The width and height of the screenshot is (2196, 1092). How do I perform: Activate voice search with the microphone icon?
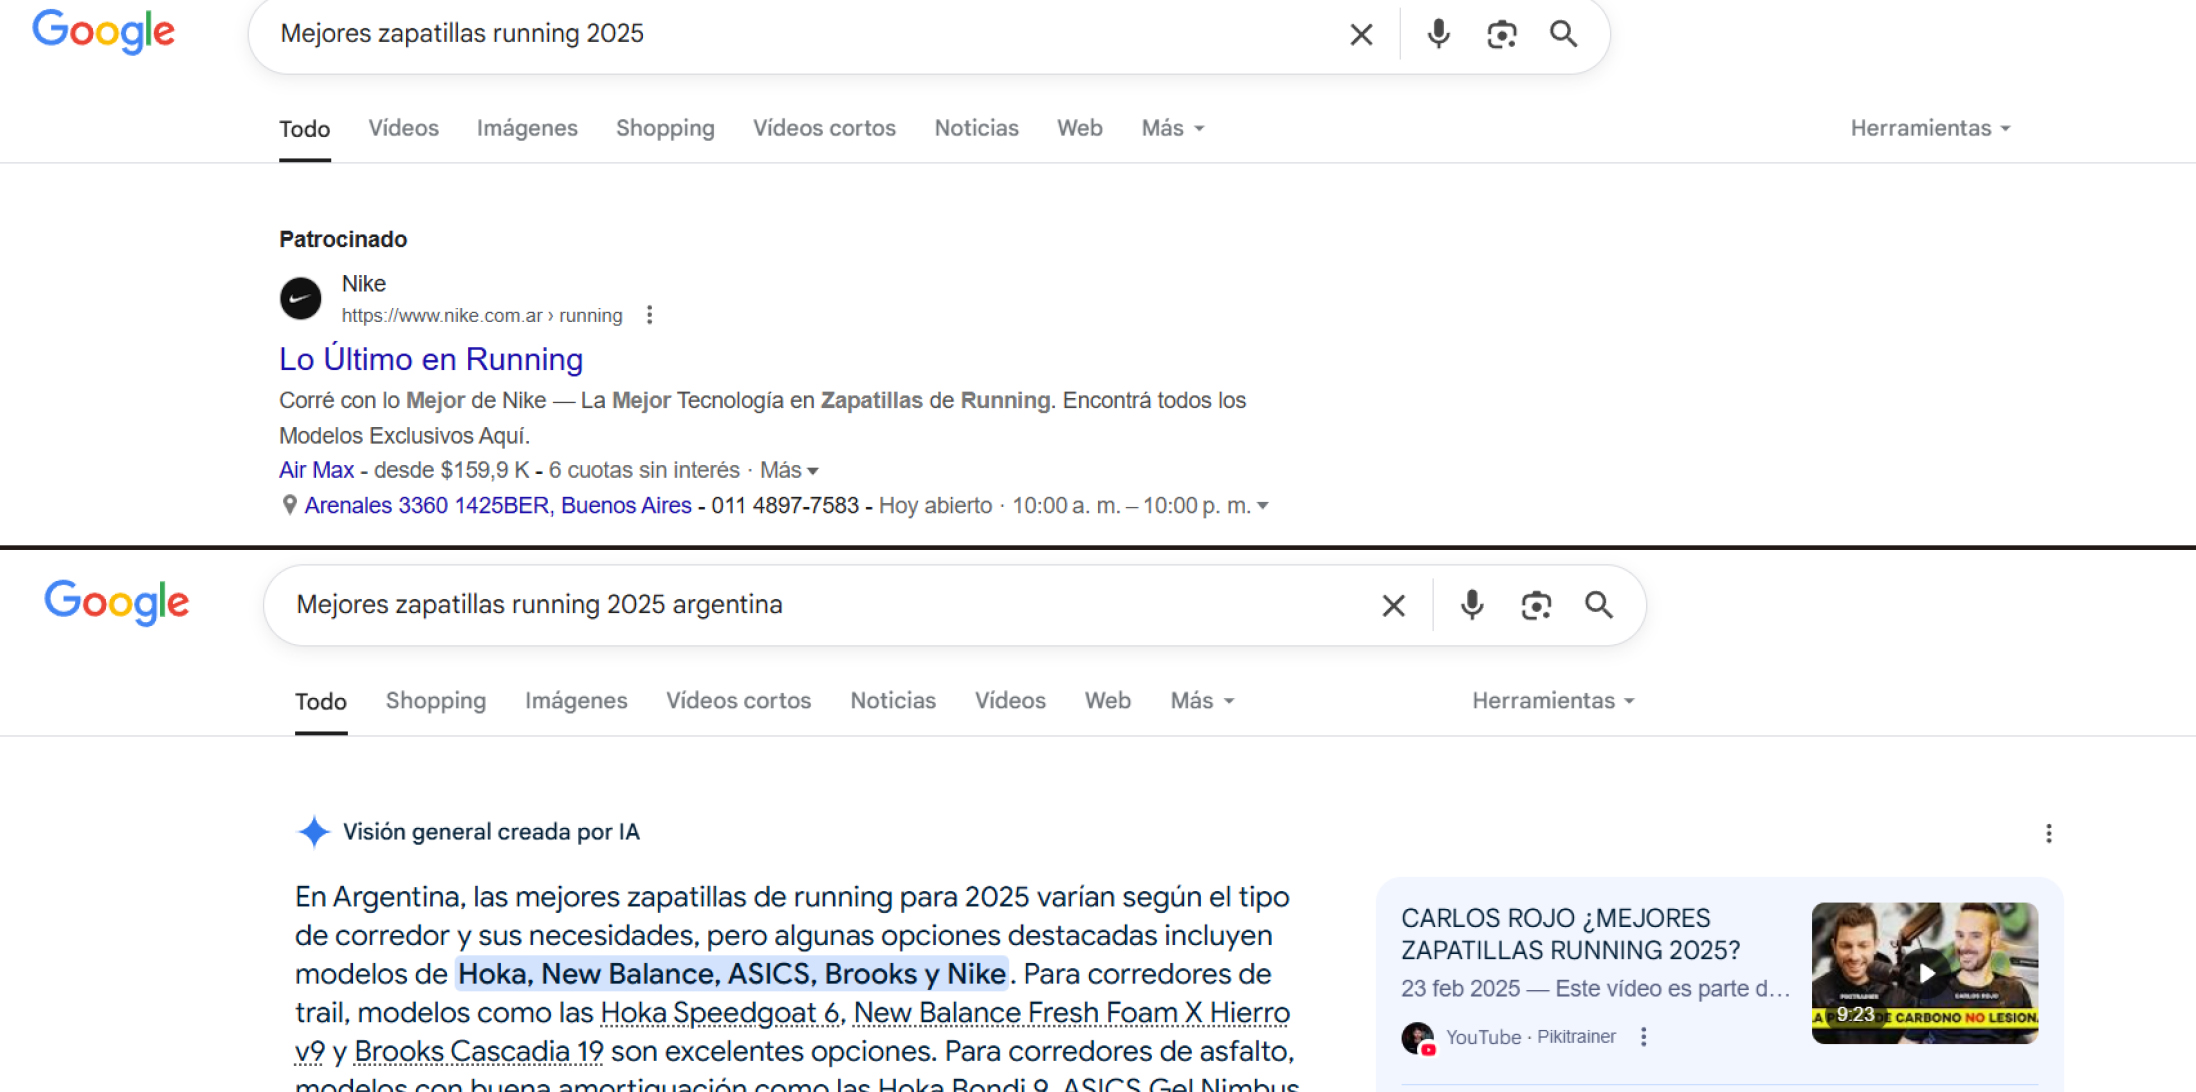(1437, 33)
